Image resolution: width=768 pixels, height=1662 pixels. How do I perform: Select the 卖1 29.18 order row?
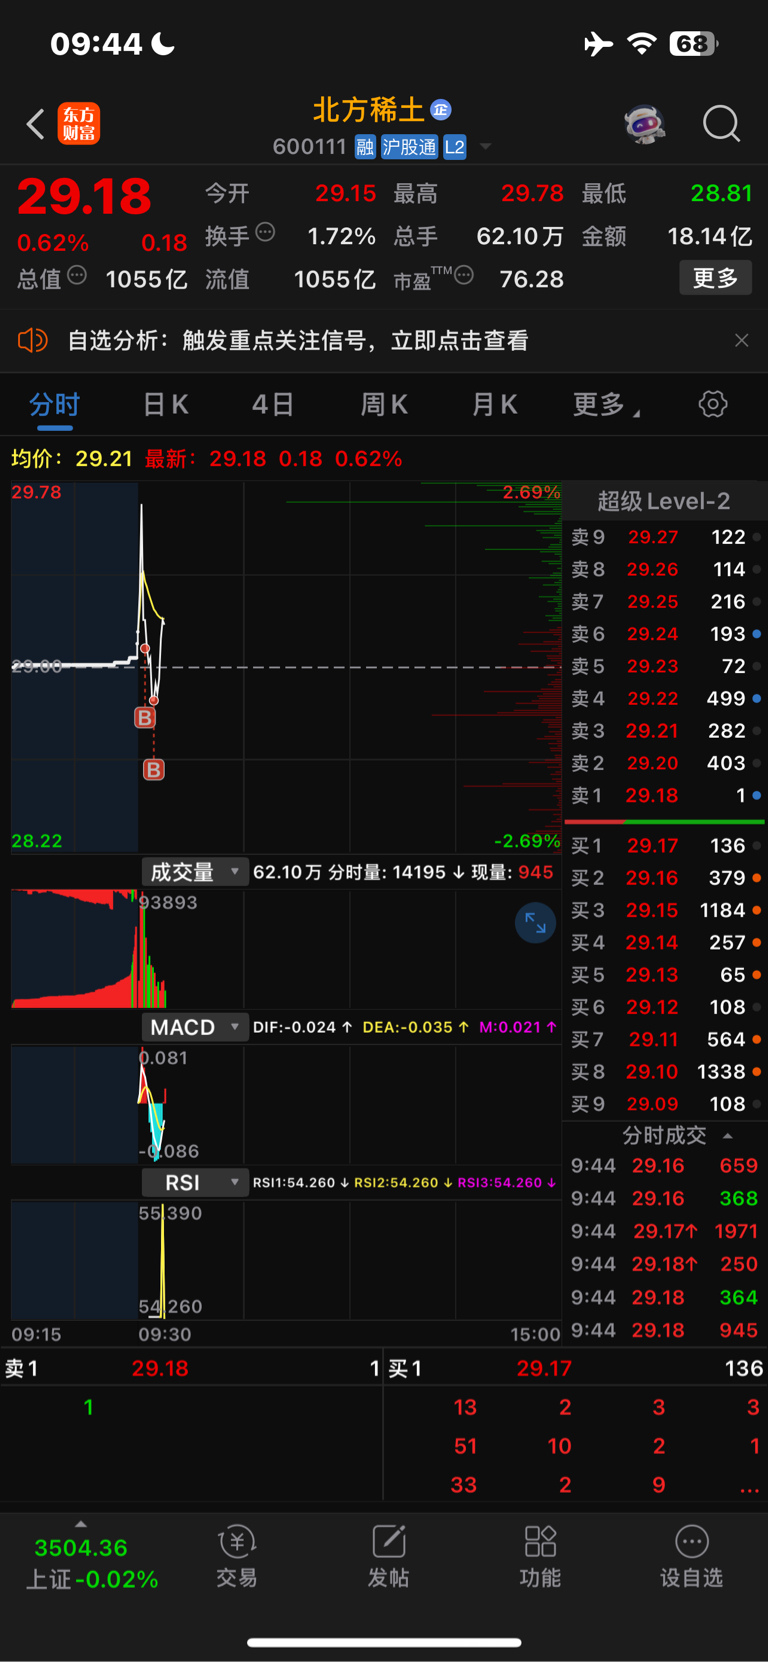coord(665,795)
